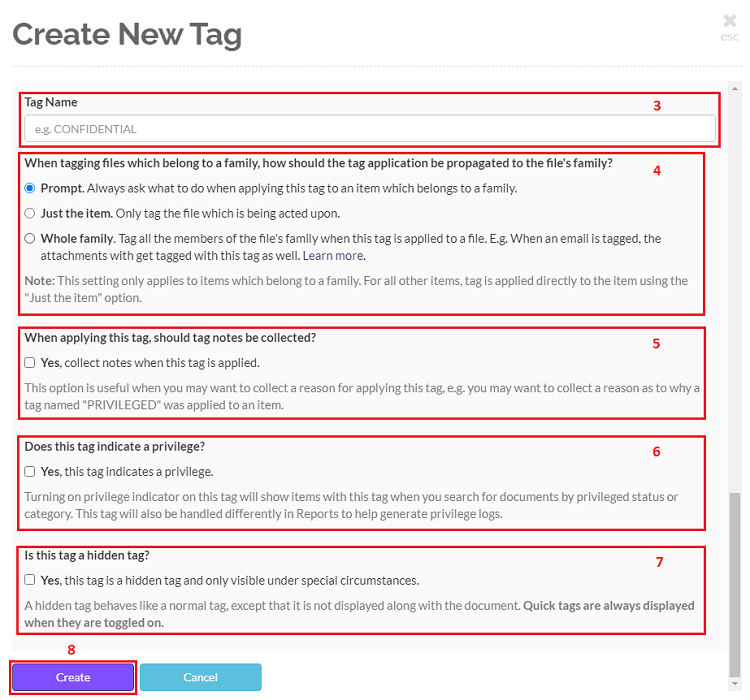Tick the hidden tag checkbox
Viewport: 750px width, 700px height.
(x=30, y=580)
